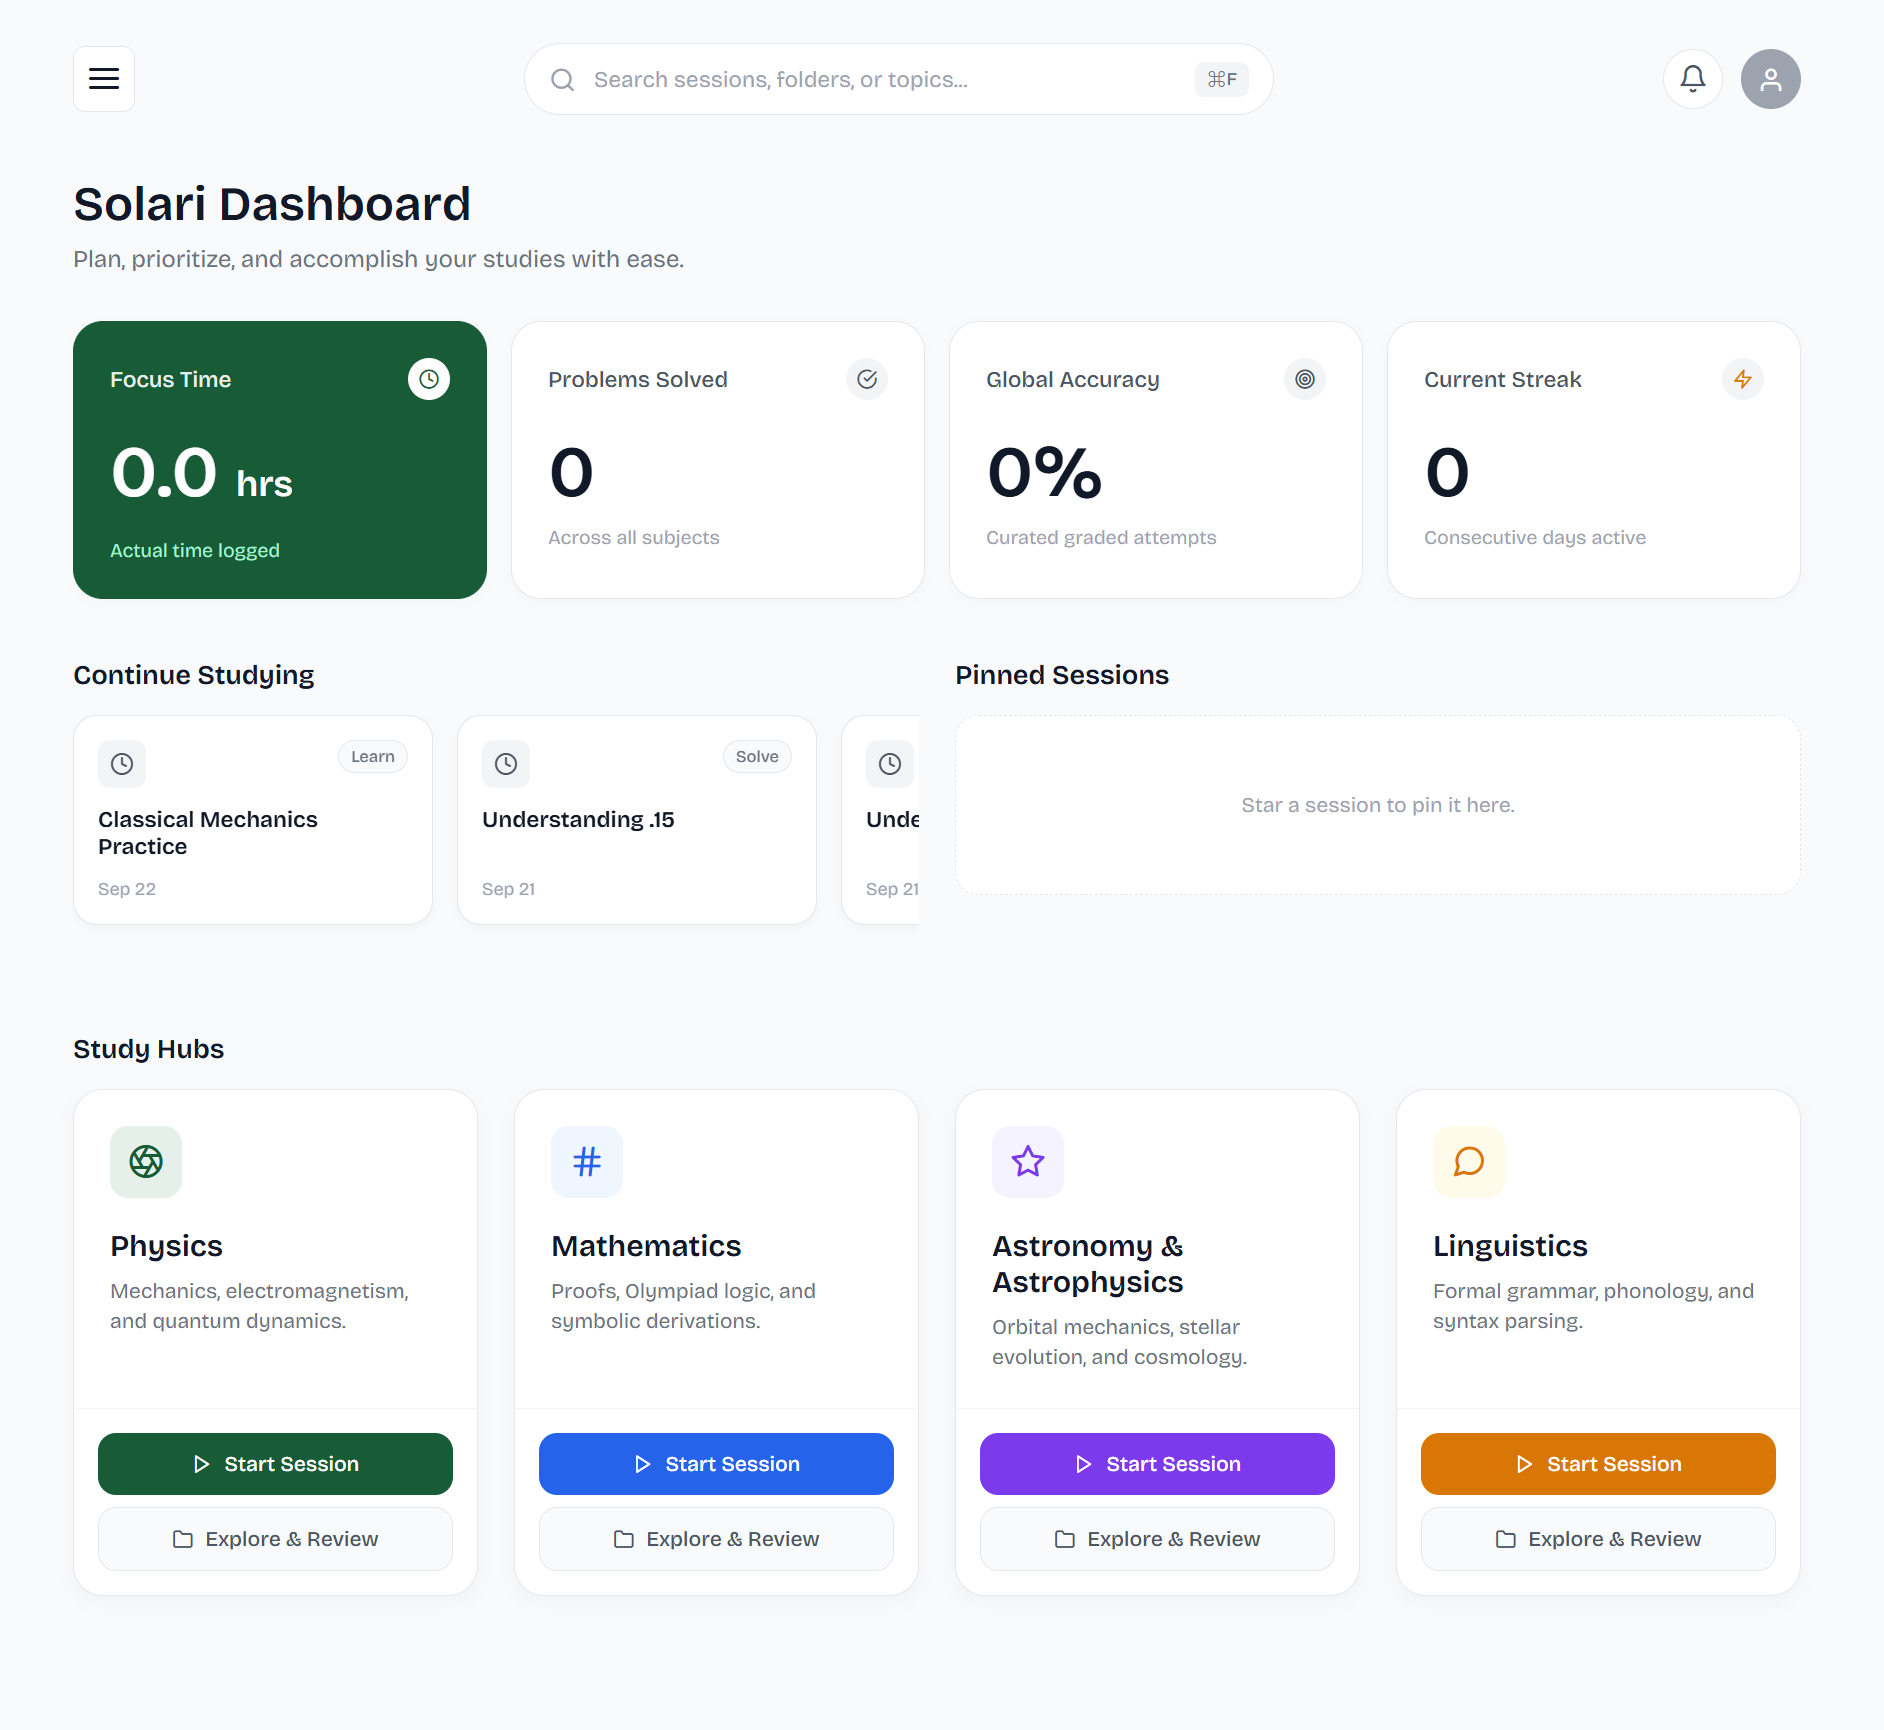1884x1730 pixels.
Task: Click the Continue Studying heading
Action: click(x=194, y=675)
